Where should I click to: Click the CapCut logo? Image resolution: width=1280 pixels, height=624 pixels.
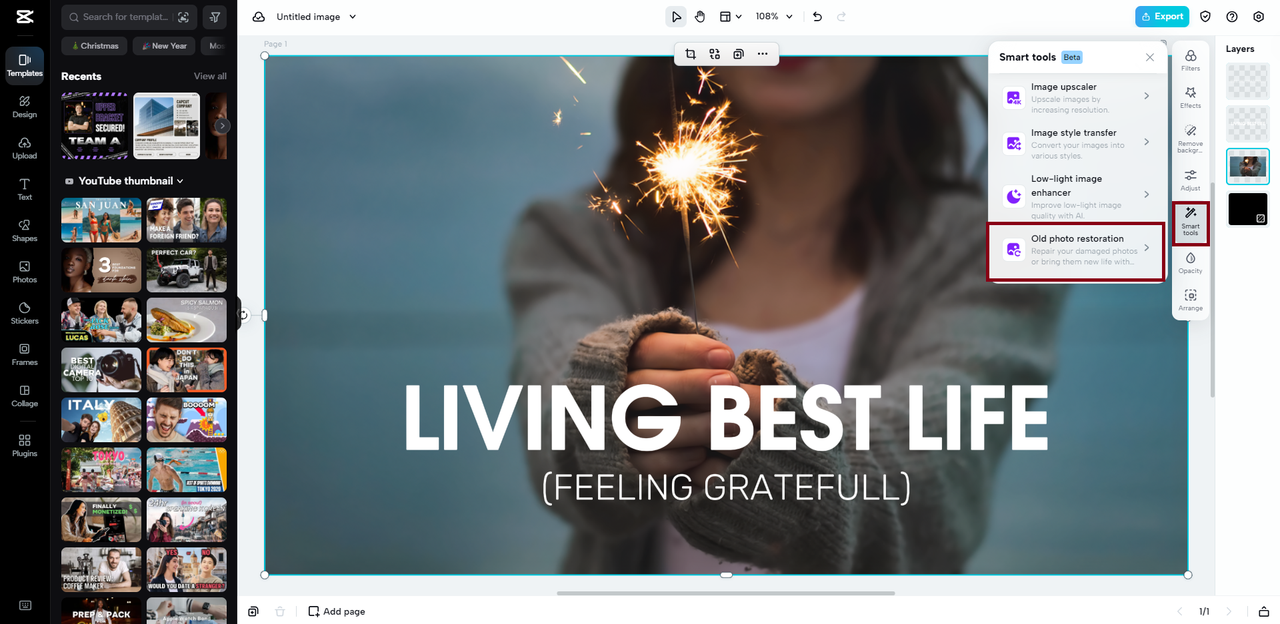click(24, 17)
